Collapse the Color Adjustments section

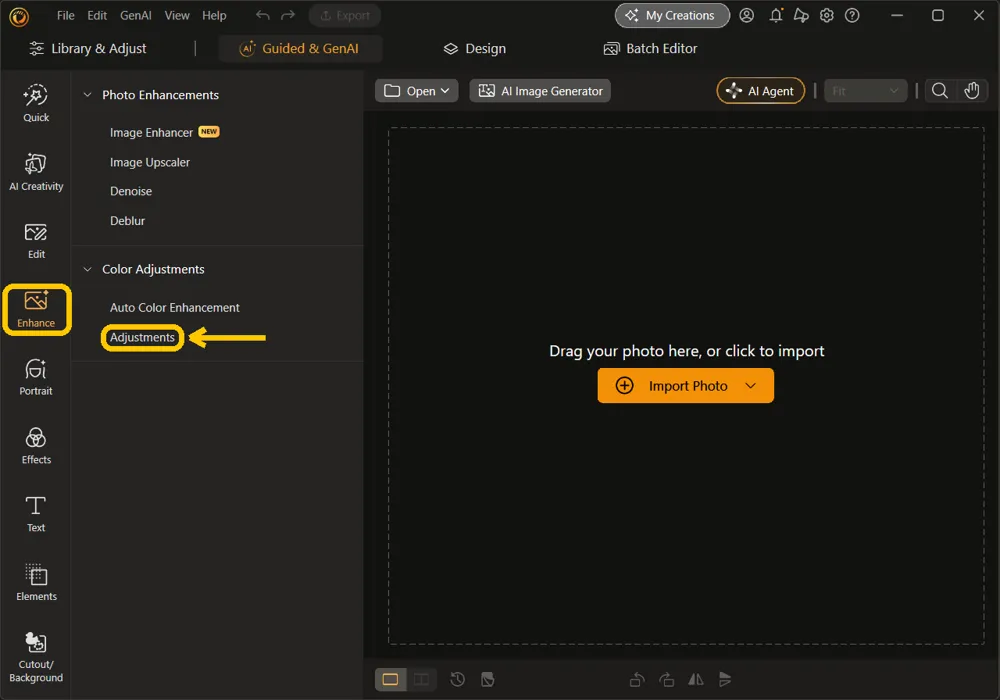pyautogui.click(x=87, y=270)
